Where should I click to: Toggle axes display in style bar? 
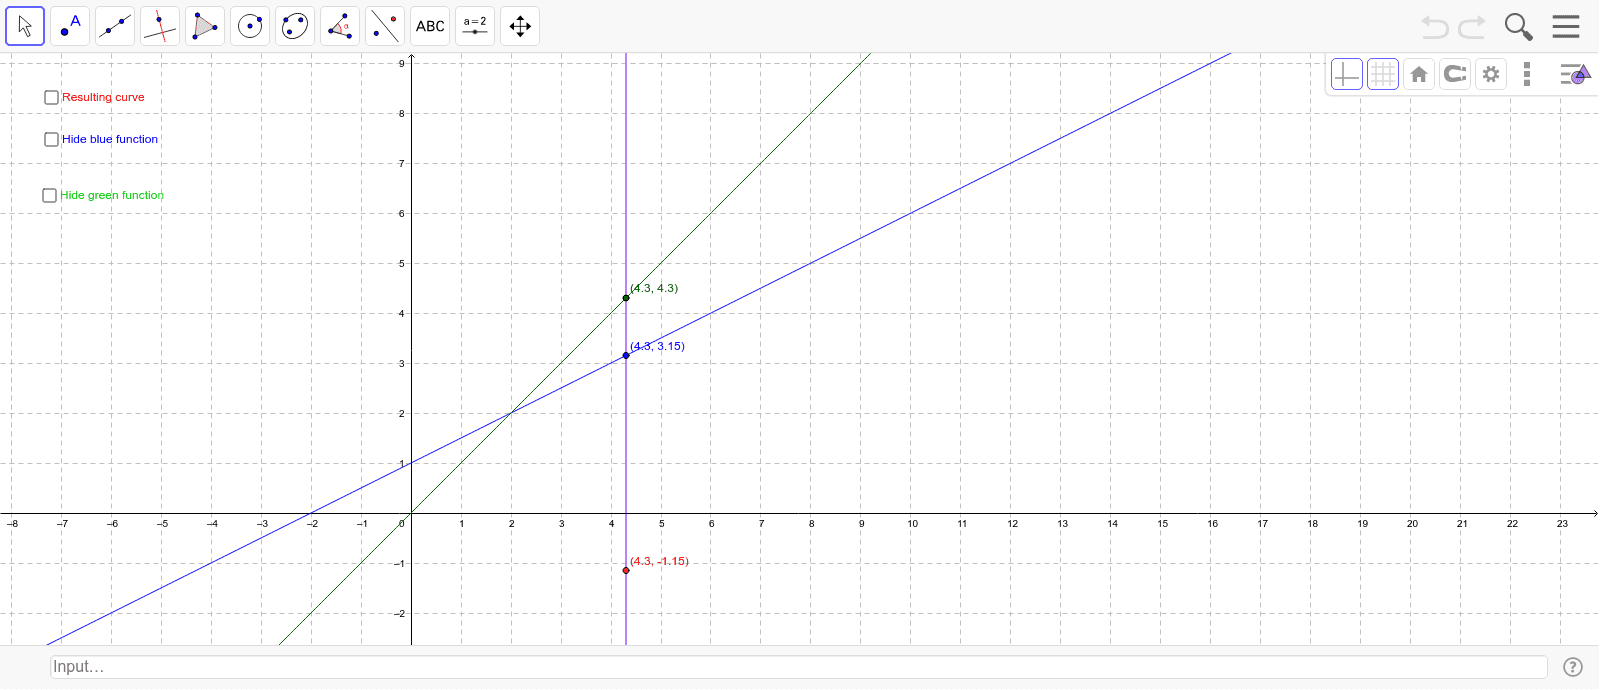1347,74
